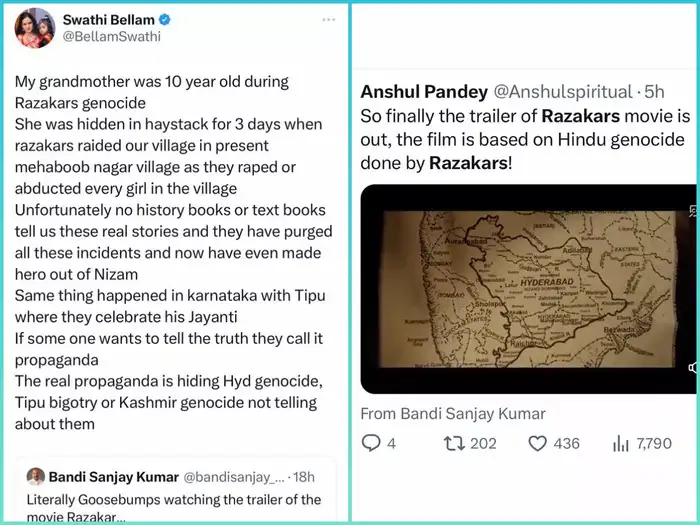
Task: Open Swathi Bellam's profile picture
Action: coord(35,27)
